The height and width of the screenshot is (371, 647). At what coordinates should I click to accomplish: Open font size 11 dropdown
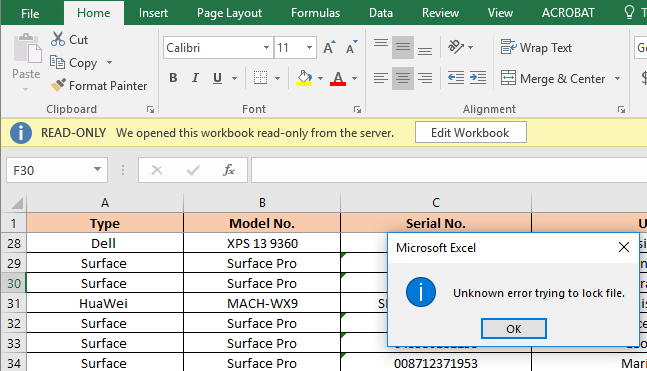309,47
